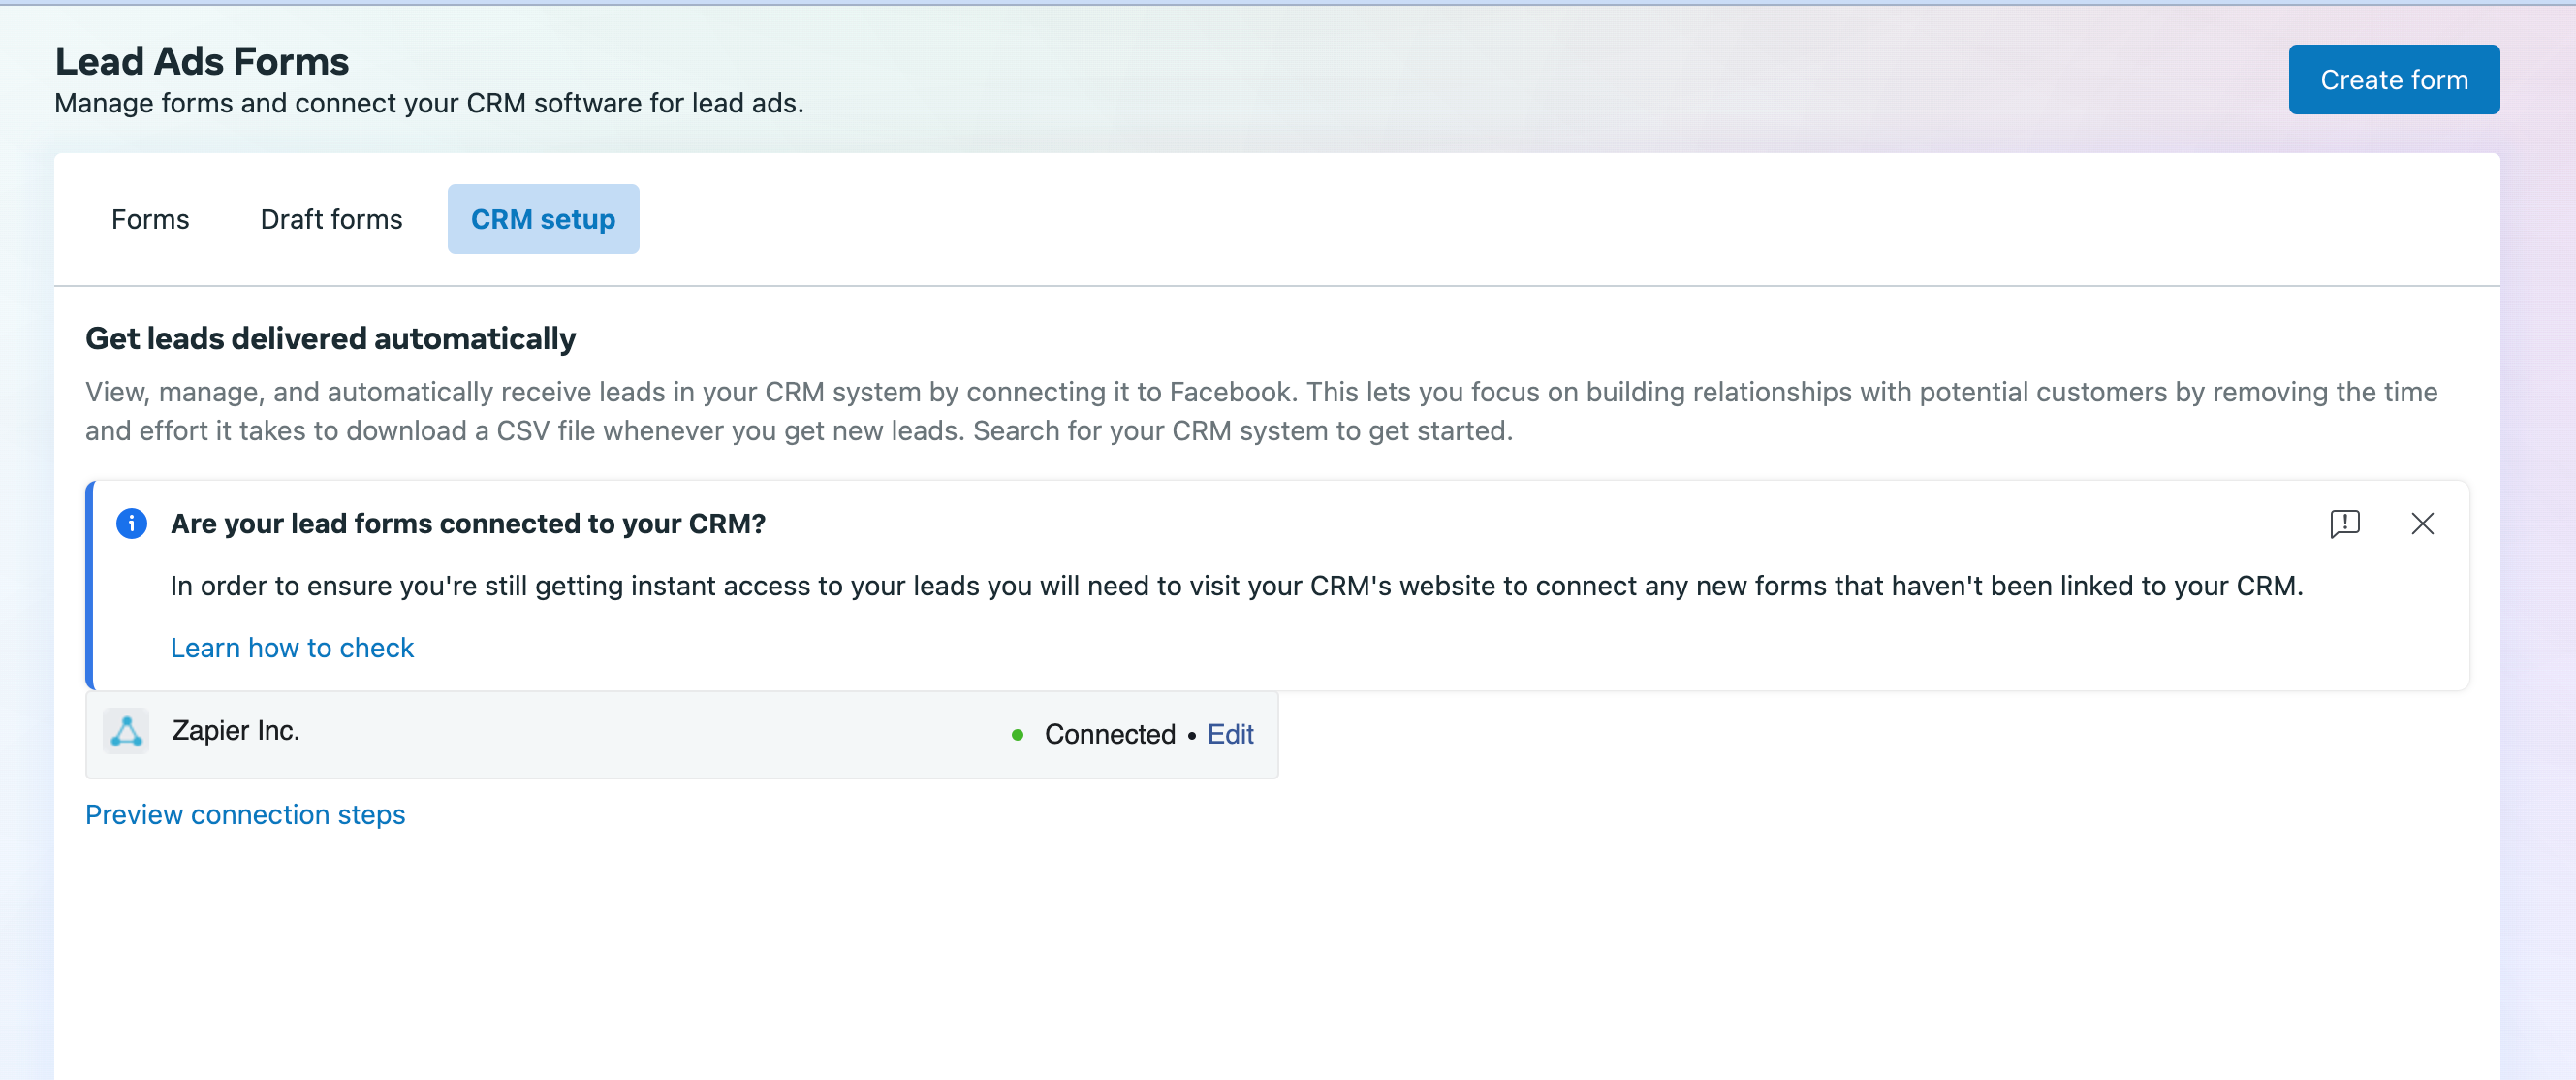Click the green connected status dot
The height and width of the screenshot is (1080, 2576).
tap(1017, 735)
